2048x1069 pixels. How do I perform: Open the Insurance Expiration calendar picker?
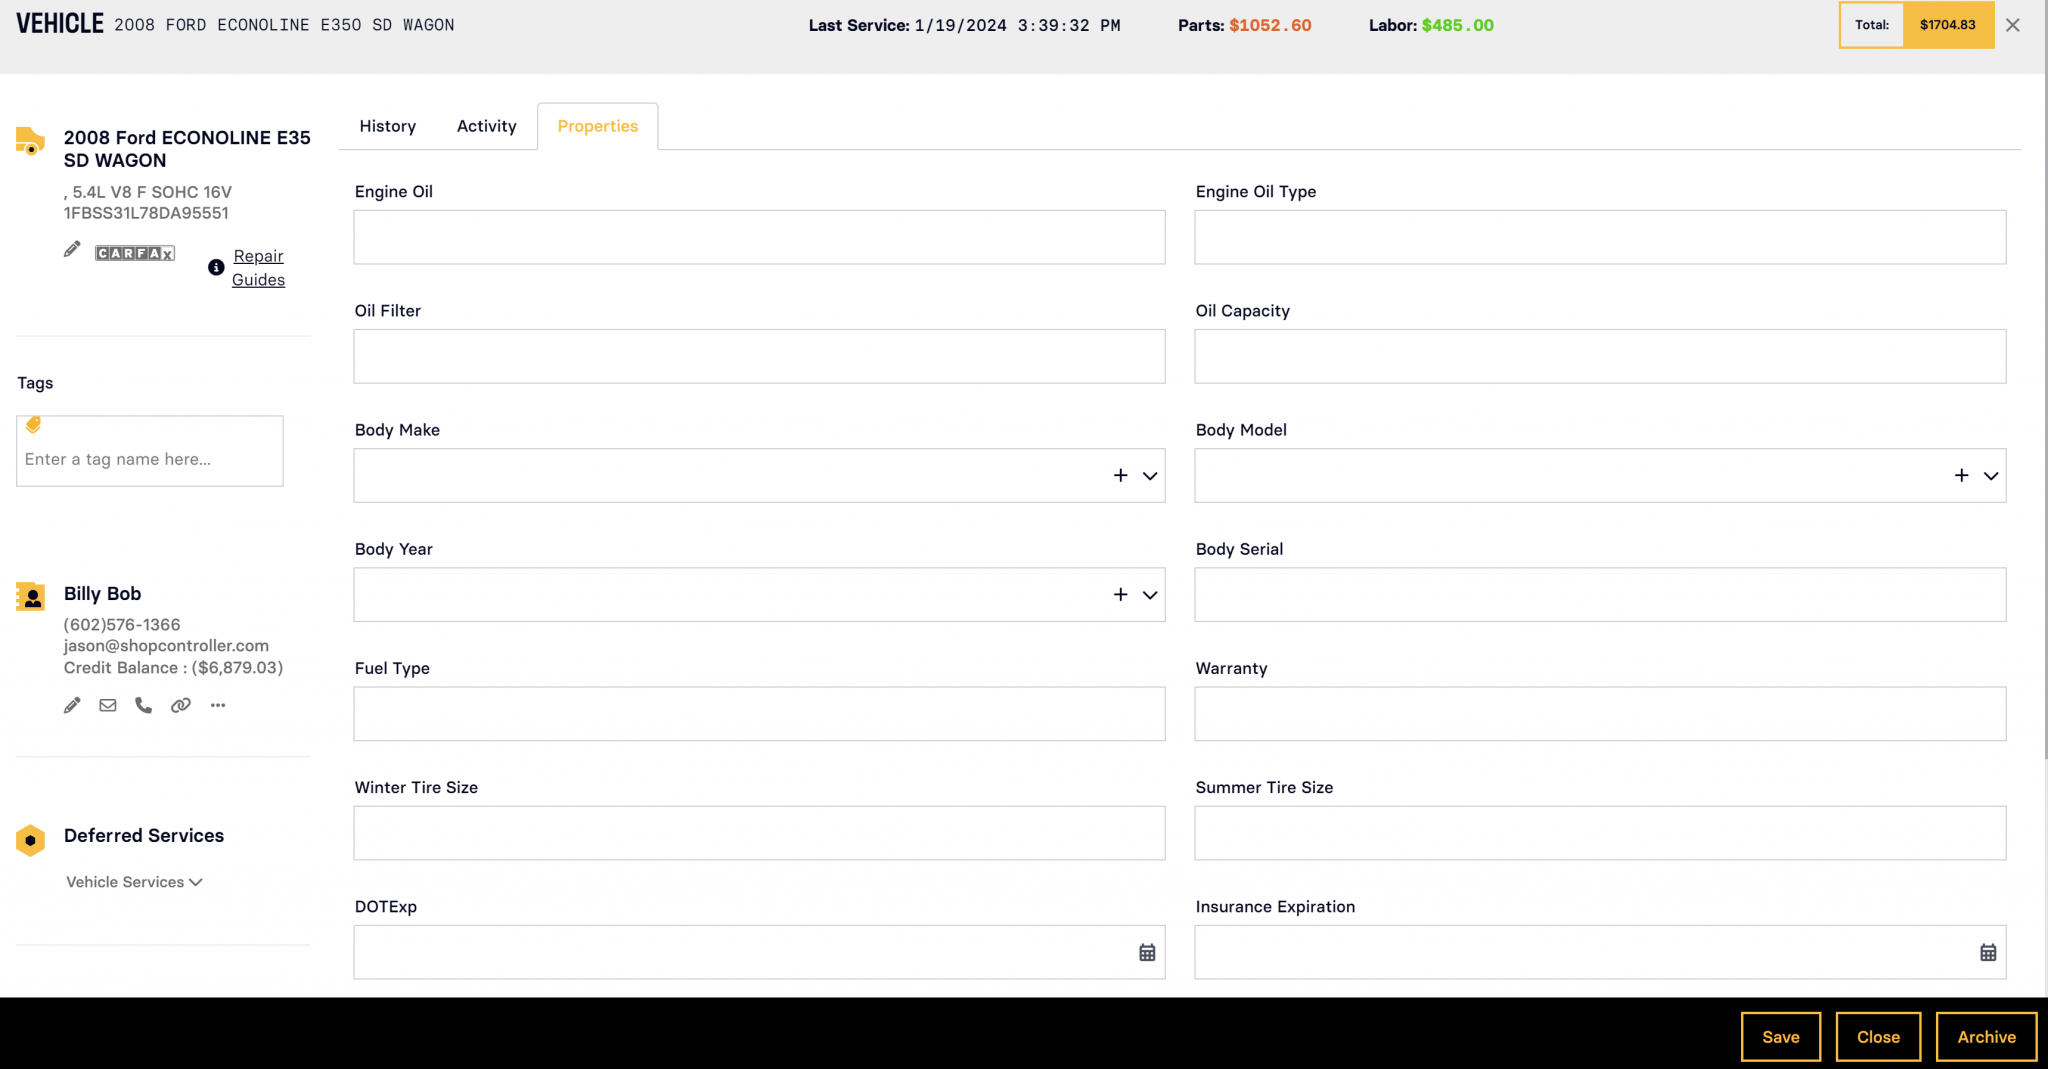click(1988, 952)
